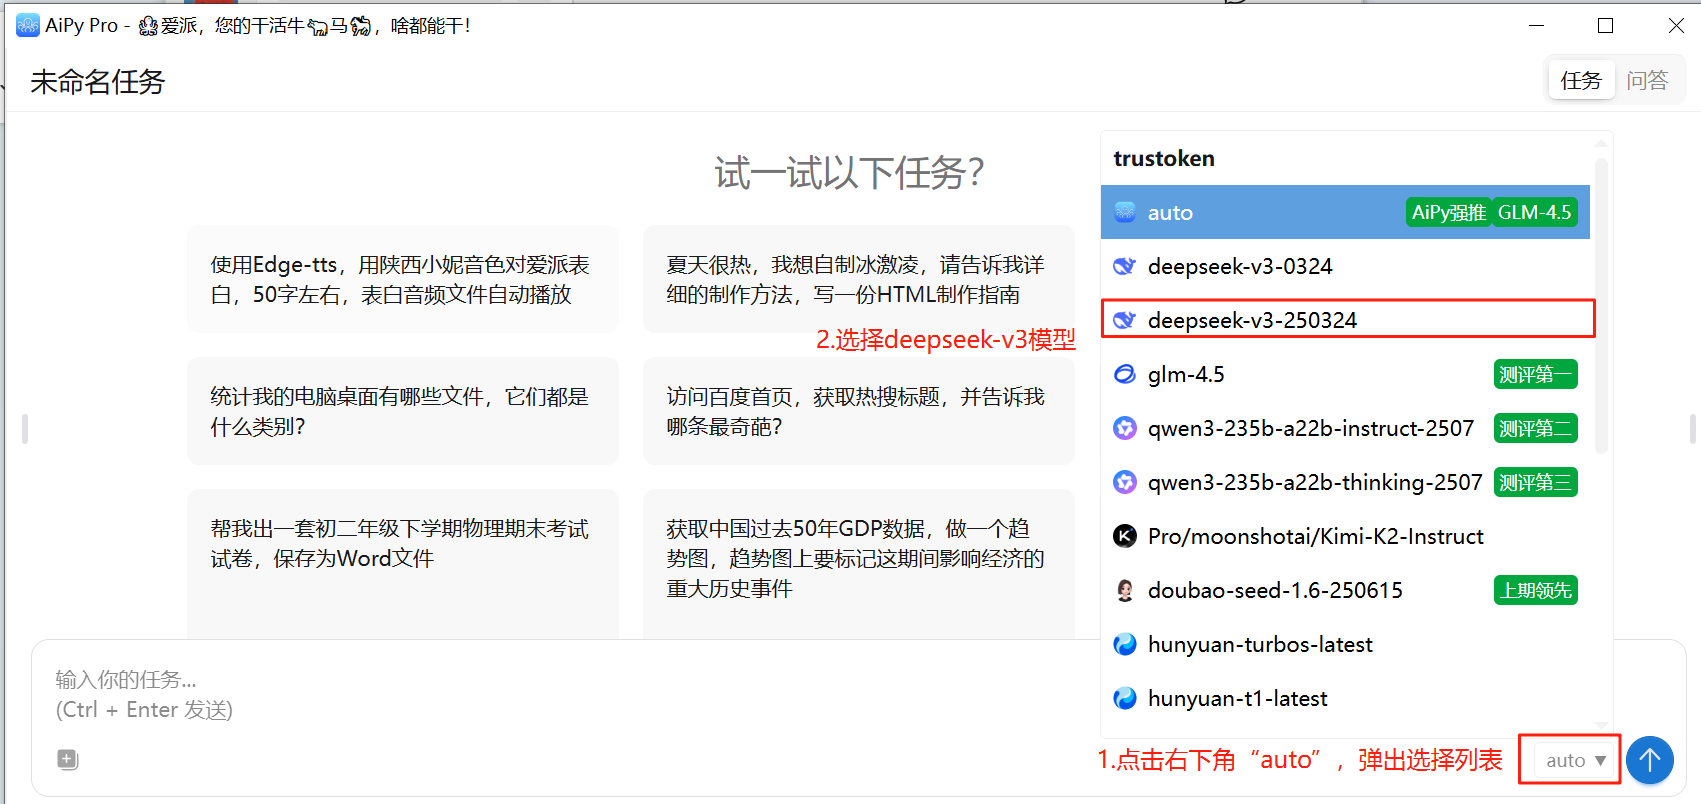This screenshot has height=804, width=1701.
Task: Close the AiPy Pro window
Action: point(1676,25)
